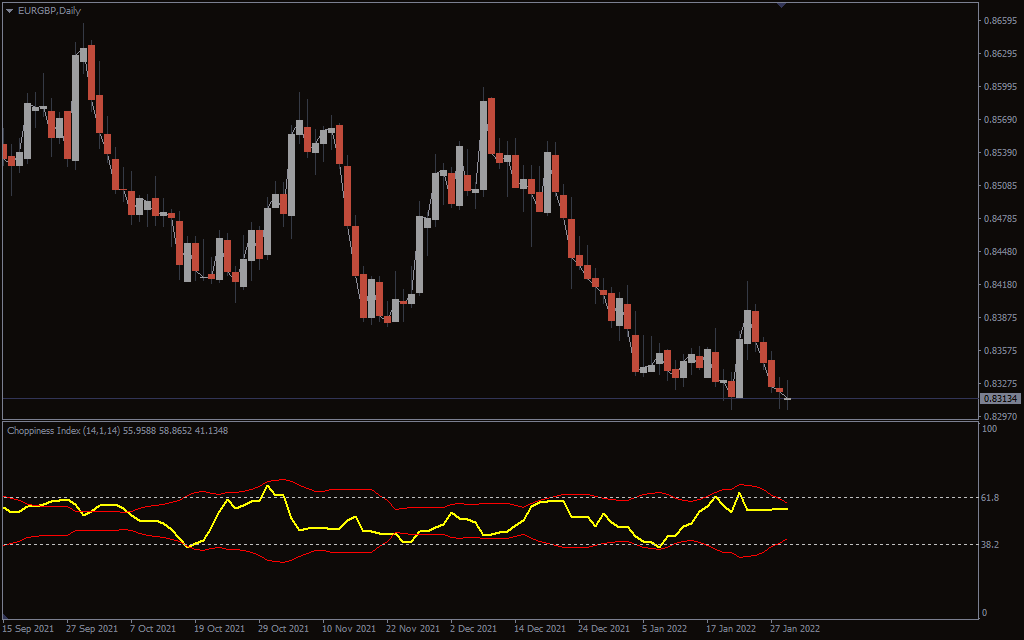This screenshot has height=640, width=1024.
Task: Click the 5 Jan 2022 date label
Action: point(665,629)
